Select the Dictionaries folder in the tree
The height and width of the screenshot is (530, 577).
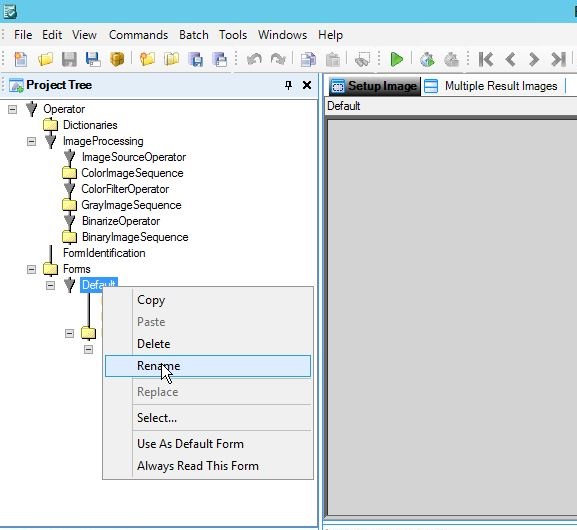(x=90, y=125)
